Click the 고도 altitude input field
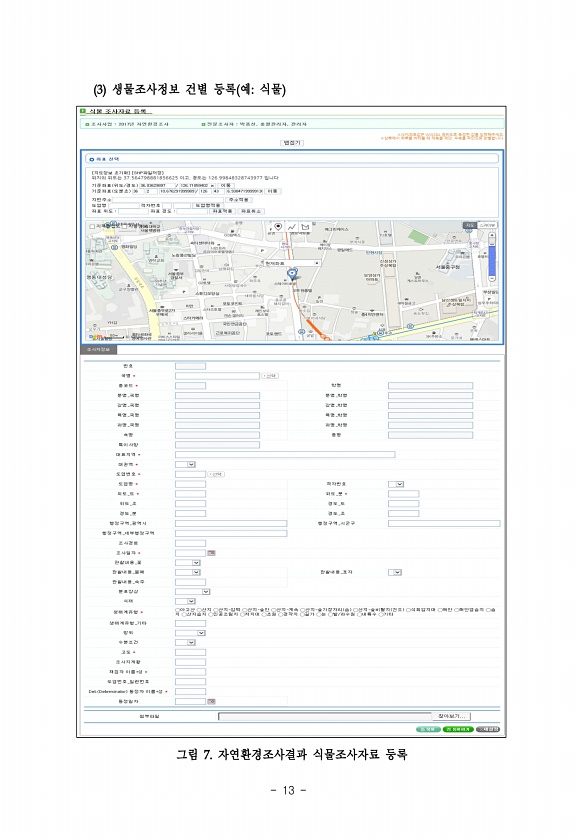Viewport: 576px width, 840px height. coord(190,652)
